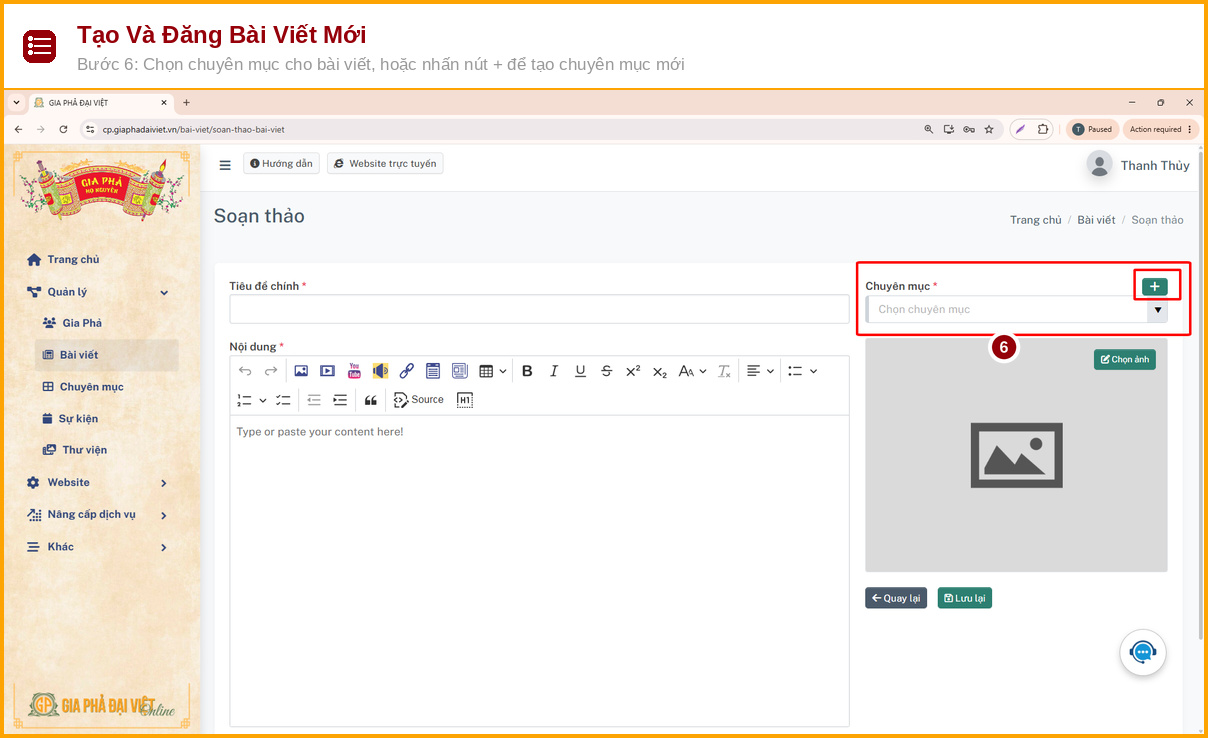Toggle strikethrough formatting
The width and height of the screenshot is (1208, 738).
pos(606,371)
